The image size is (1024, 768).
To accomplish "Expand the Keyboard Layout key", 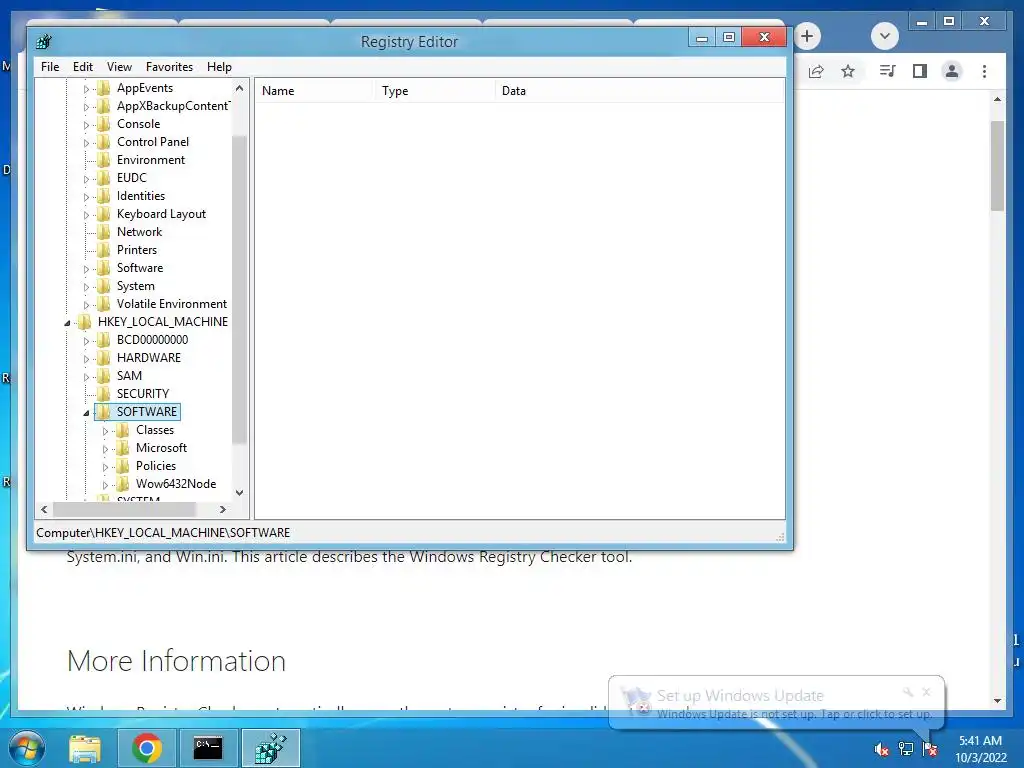I will [86, 215].
